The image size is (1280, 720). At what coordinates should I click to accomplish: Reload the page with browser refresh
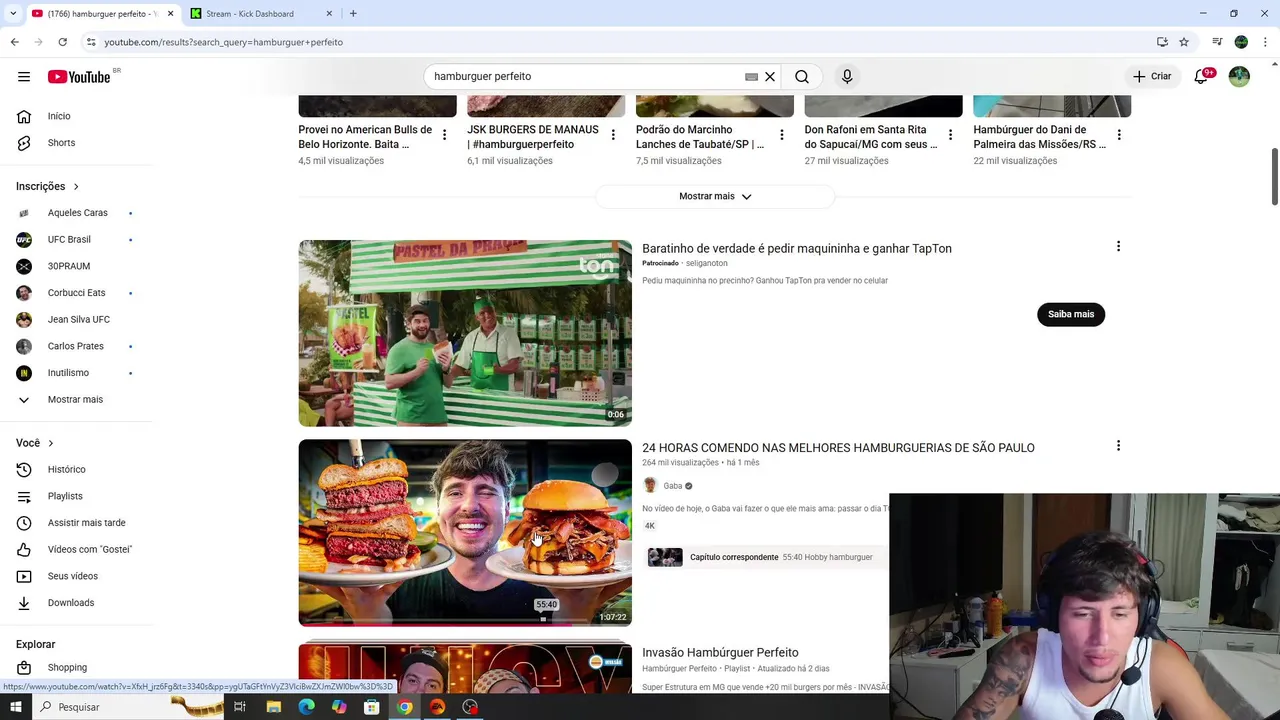coord(62,42)
